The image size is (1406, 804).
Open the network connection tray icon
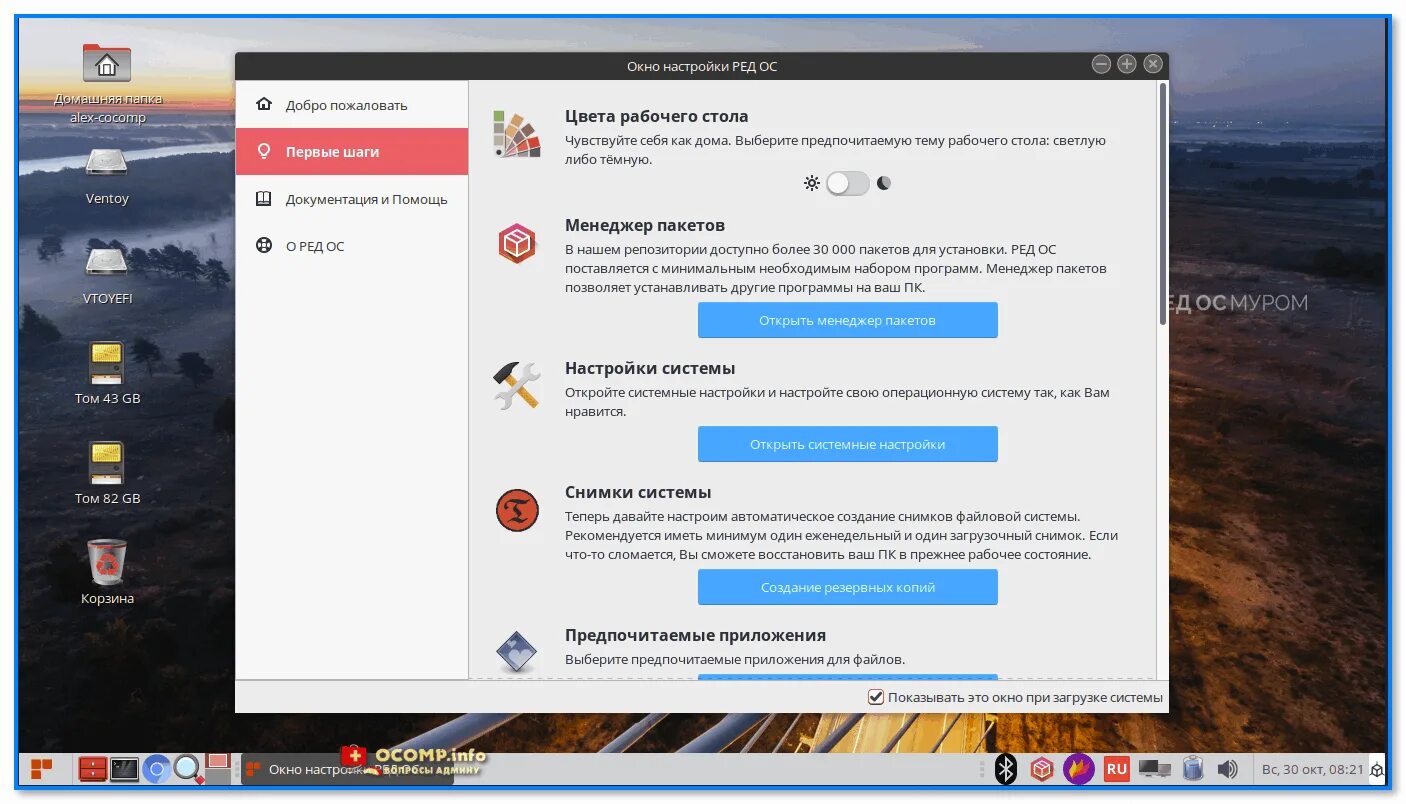tap(1155, 769)
